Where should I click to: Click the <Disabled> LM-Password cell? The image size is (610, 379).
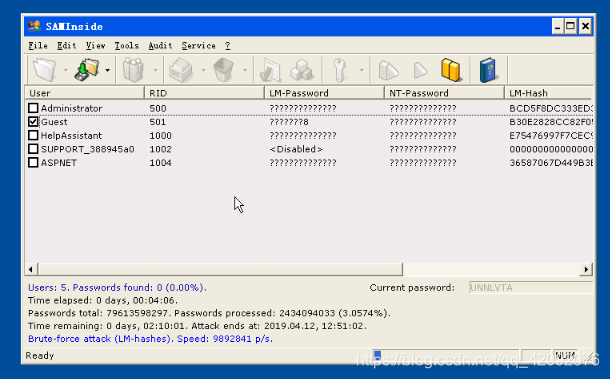pyautogui.click(x=296, y=149)
